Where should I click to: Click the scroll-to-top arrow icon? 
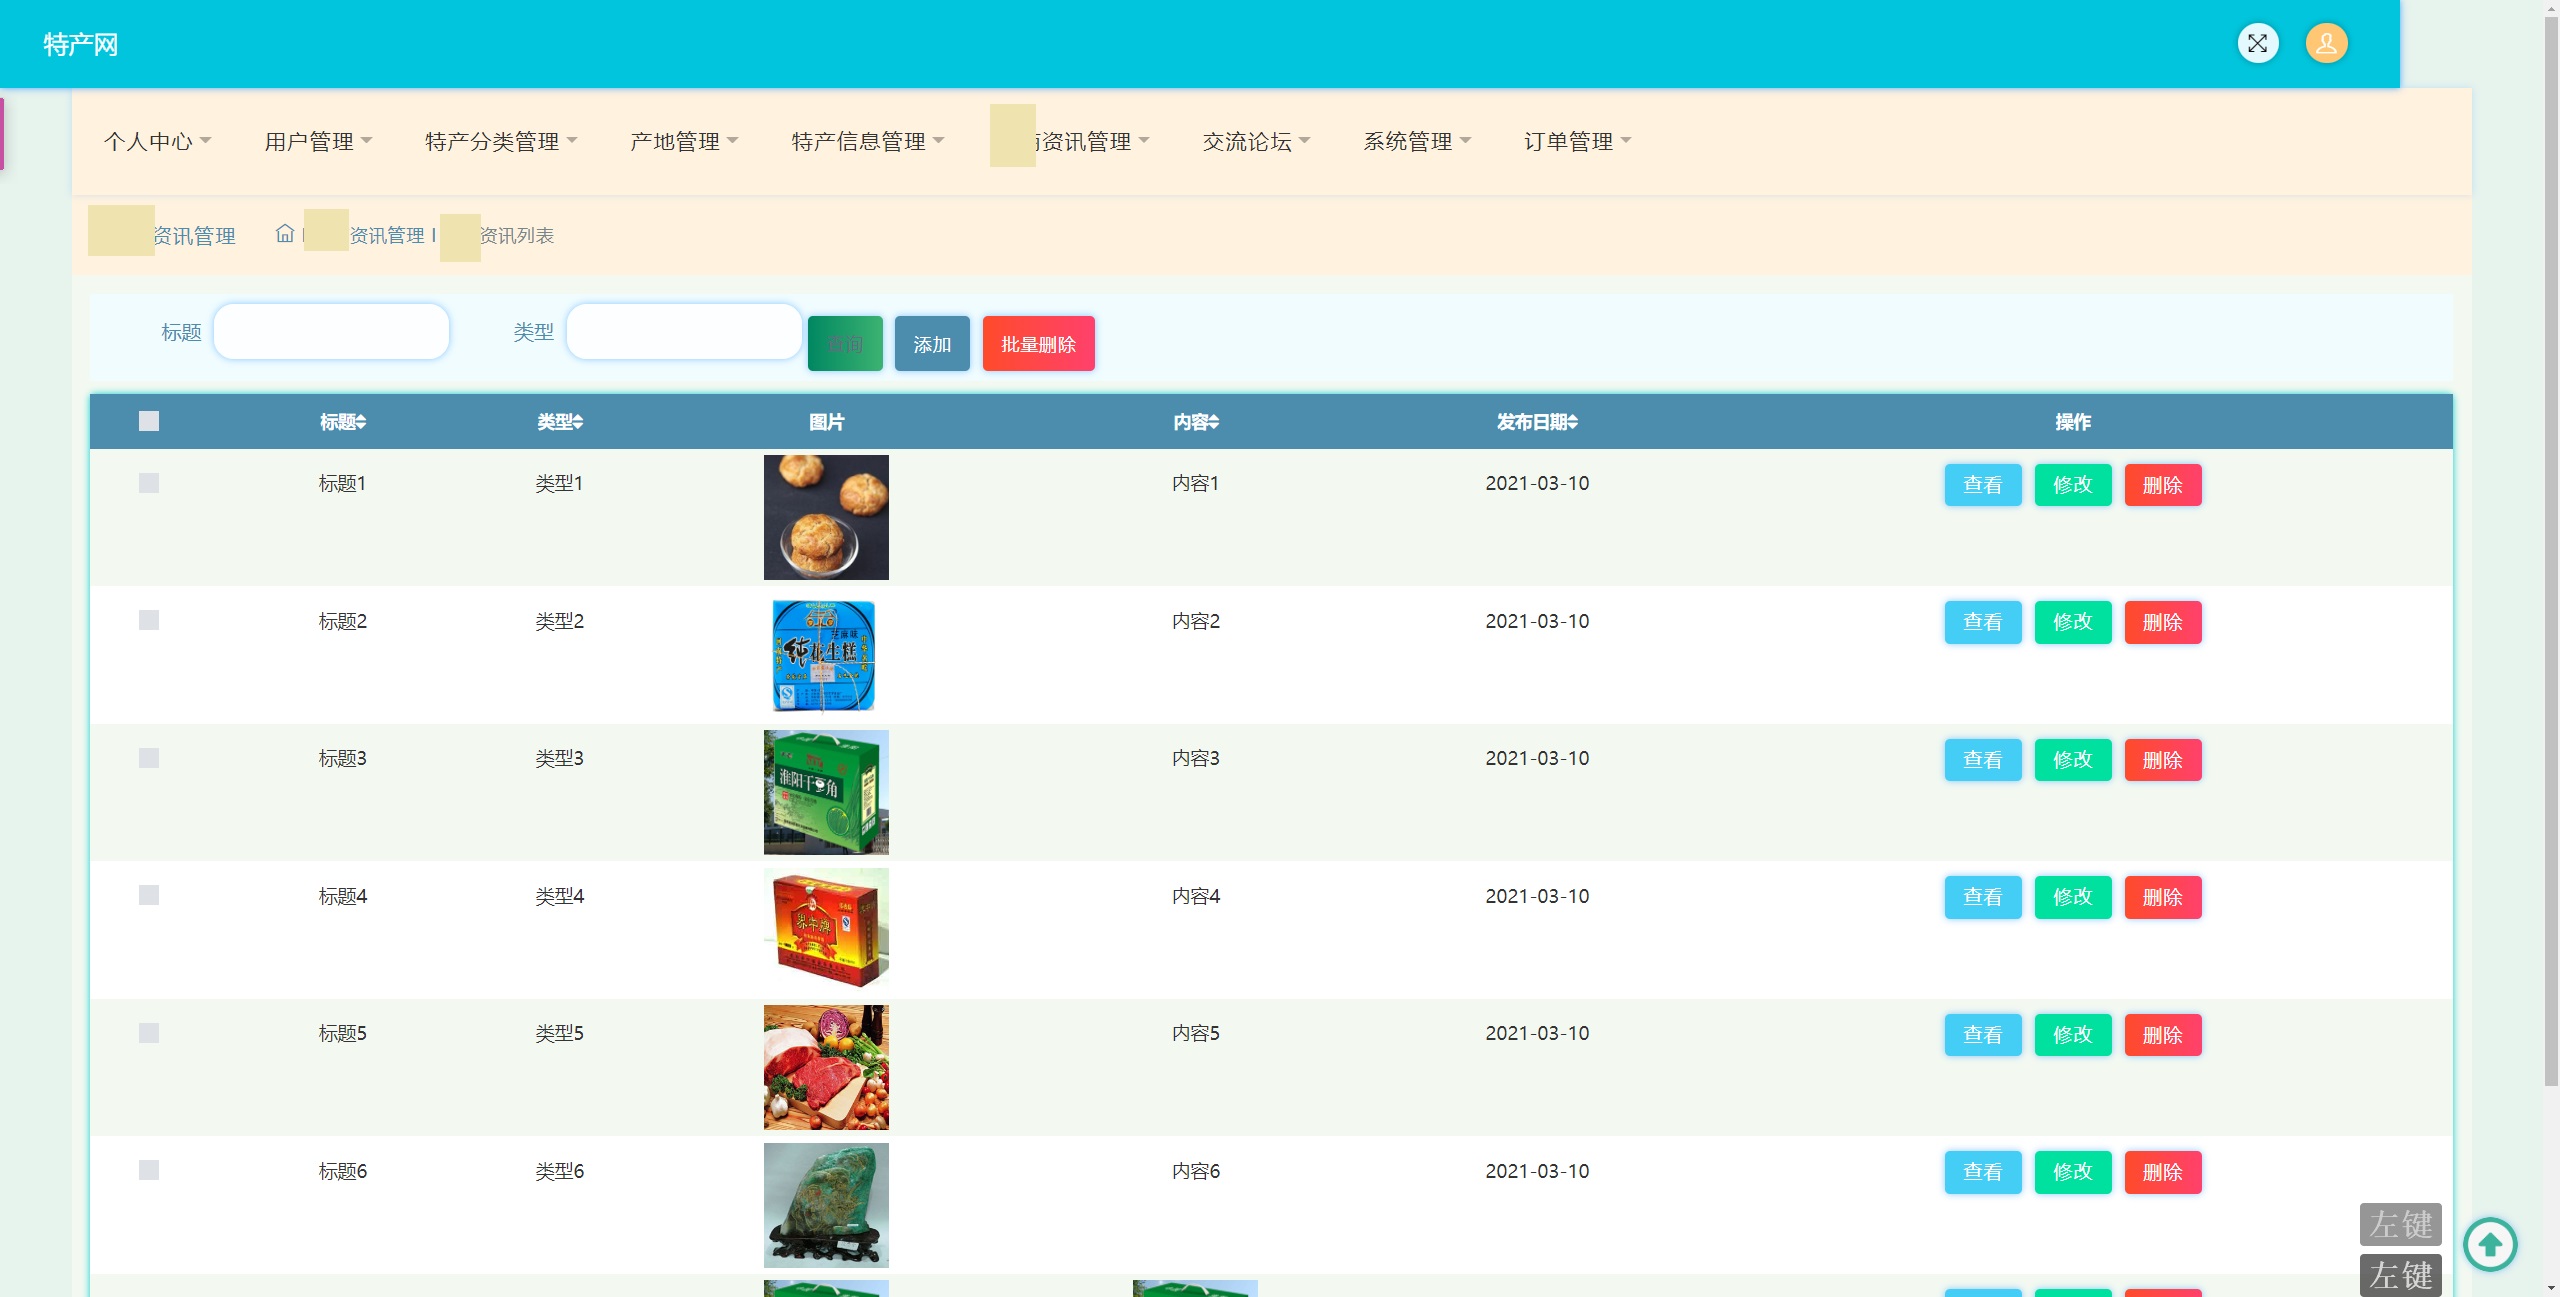(x=2489, y=1244)
